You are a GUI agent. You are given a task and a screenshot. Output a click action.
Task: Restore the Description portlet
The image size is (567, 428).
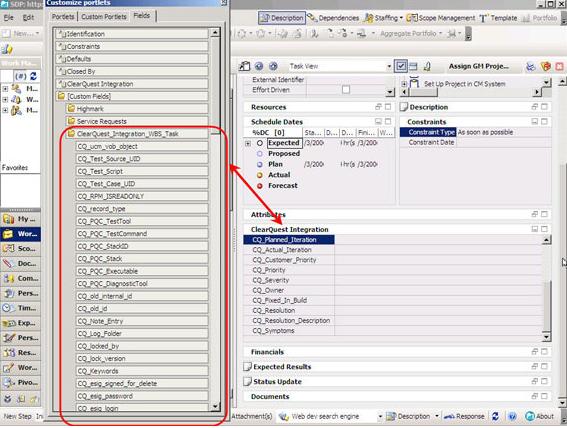click(x=534, y=107)
